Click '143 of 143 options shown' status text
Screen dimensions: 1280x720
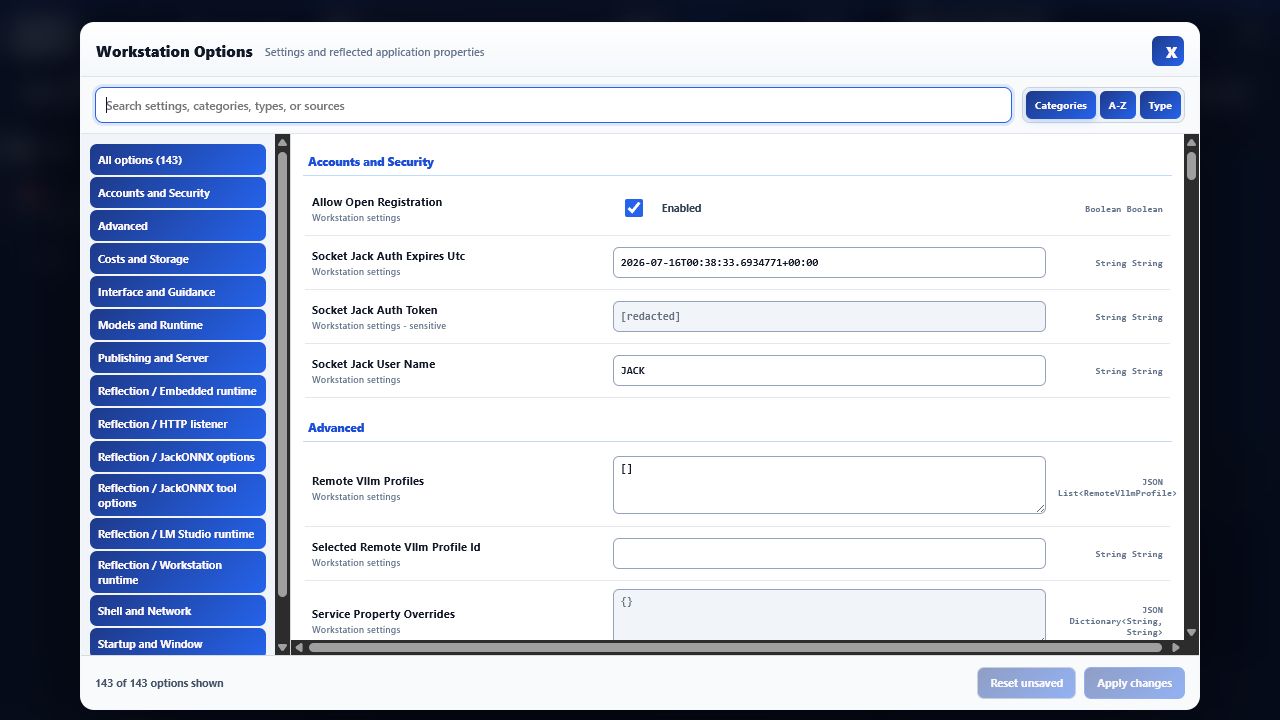[x=160, y=683]
